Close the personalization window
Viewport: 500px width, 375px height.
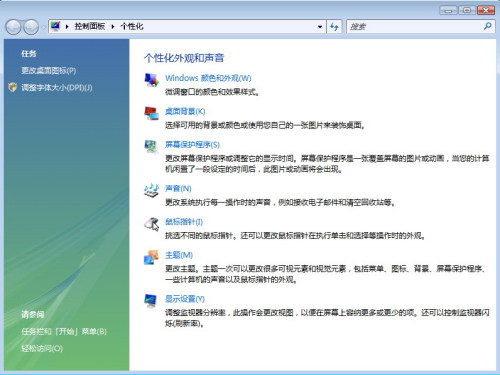486,10
